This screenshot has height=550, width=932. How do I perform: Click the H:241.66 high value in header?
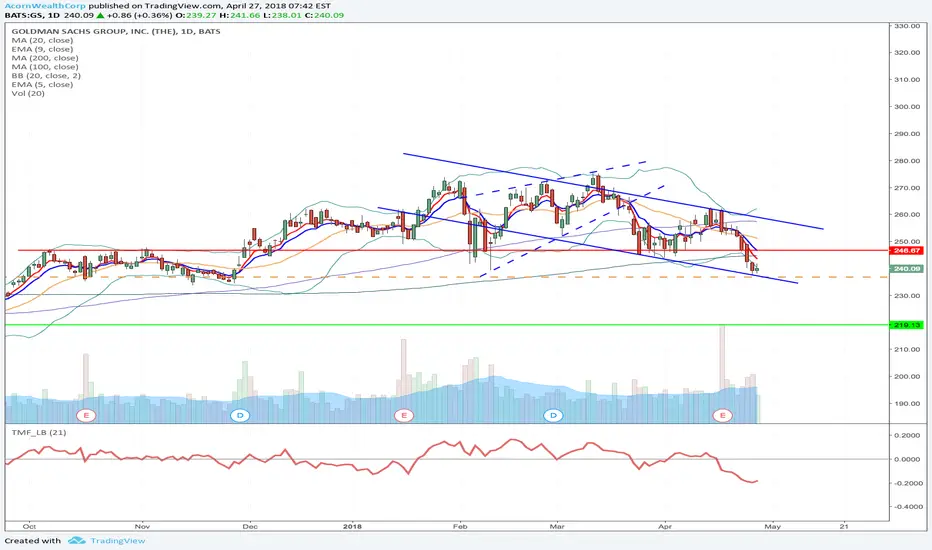(241, 15)
